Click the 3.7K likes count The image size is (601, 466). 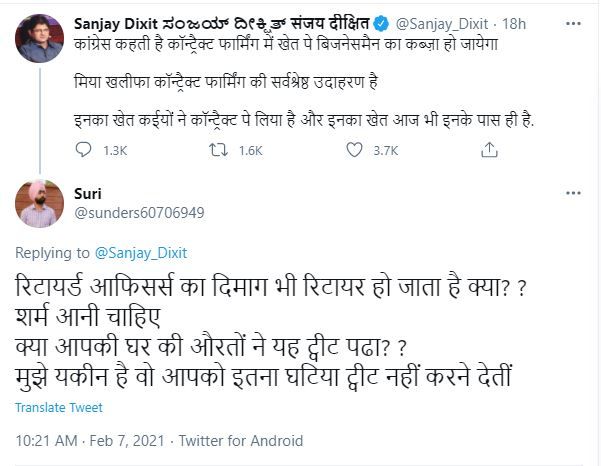click(385, 150)
